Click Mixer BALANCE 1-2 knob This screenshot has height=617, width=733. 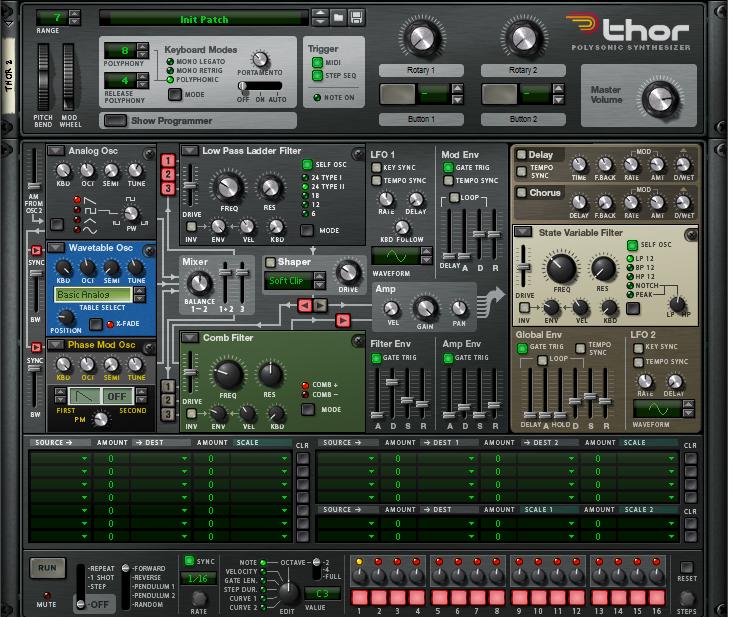click(199, 284)
